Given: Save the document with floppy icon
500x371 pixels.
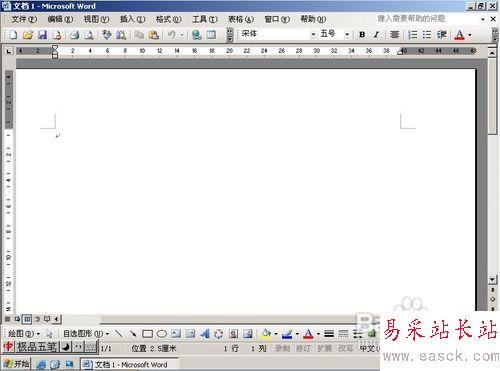Looking at the screenshot, I should (42, 35).
